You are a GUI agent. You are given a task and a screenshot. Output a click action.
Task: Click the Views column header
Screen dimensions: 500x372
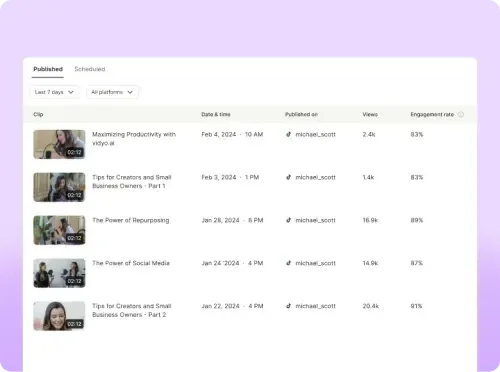(370, 114)
